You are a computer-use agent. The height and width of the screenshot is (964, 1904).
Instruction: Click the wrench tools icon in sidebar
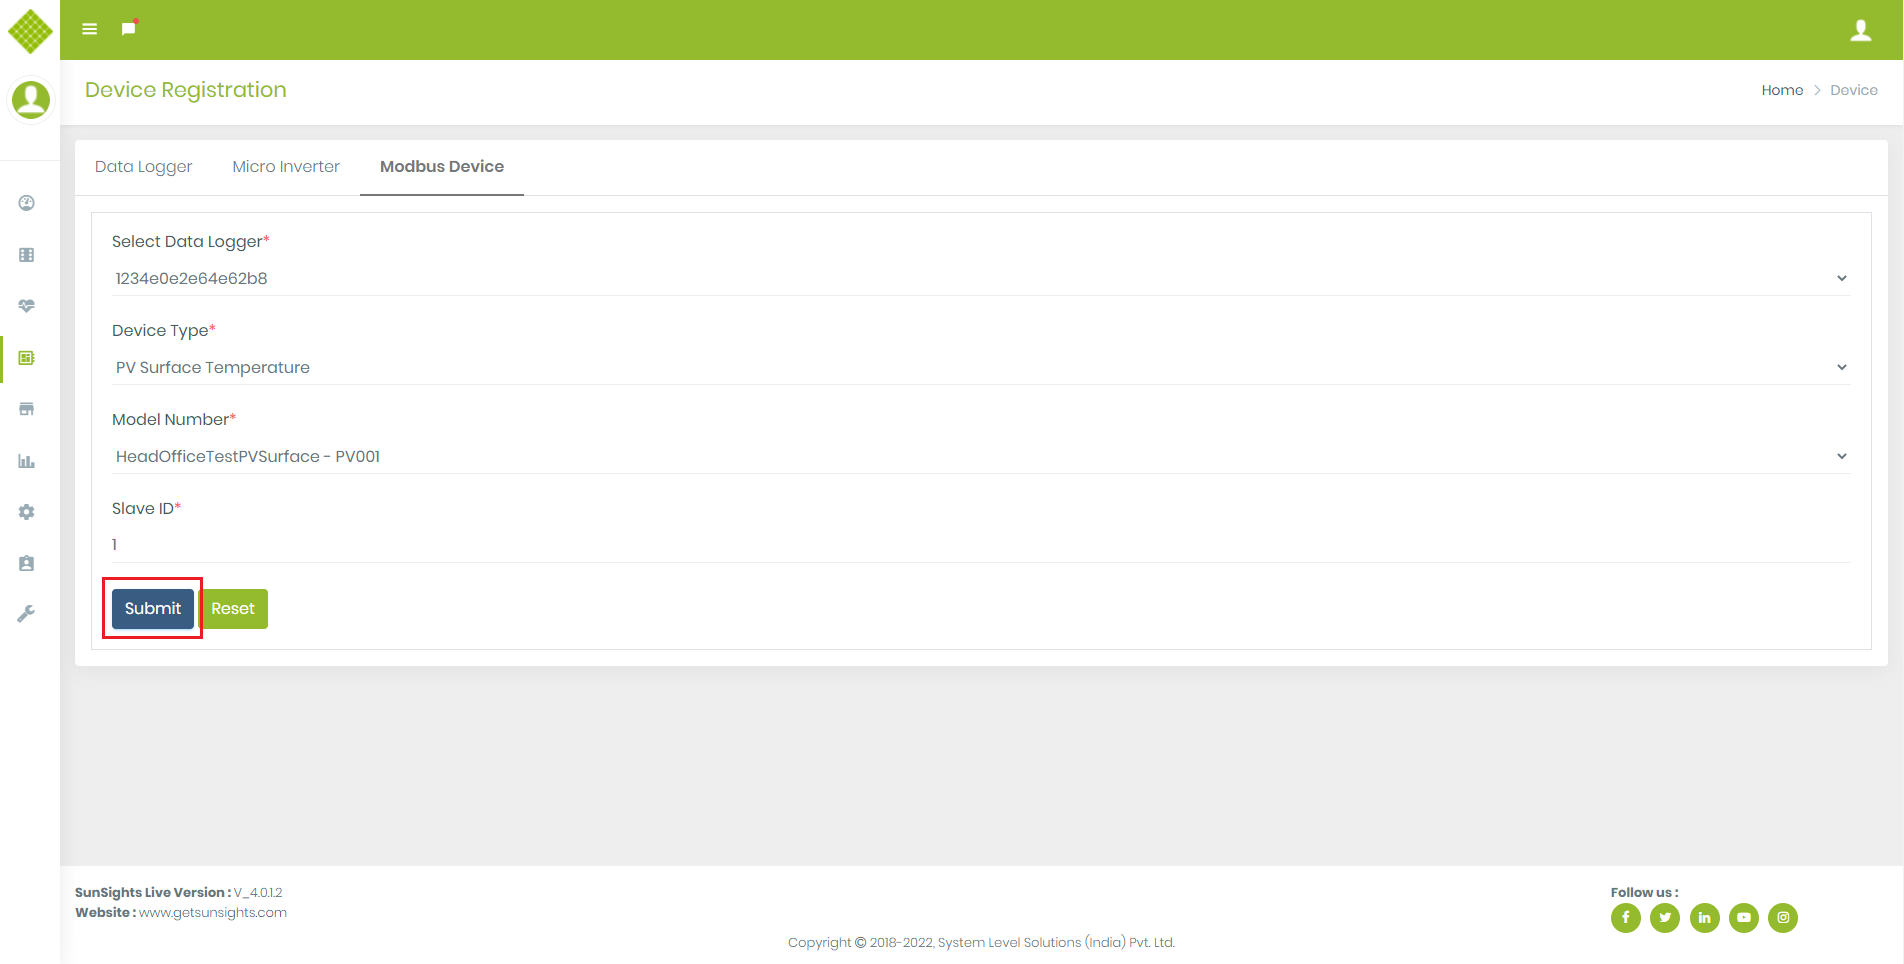tap(27, 614)
